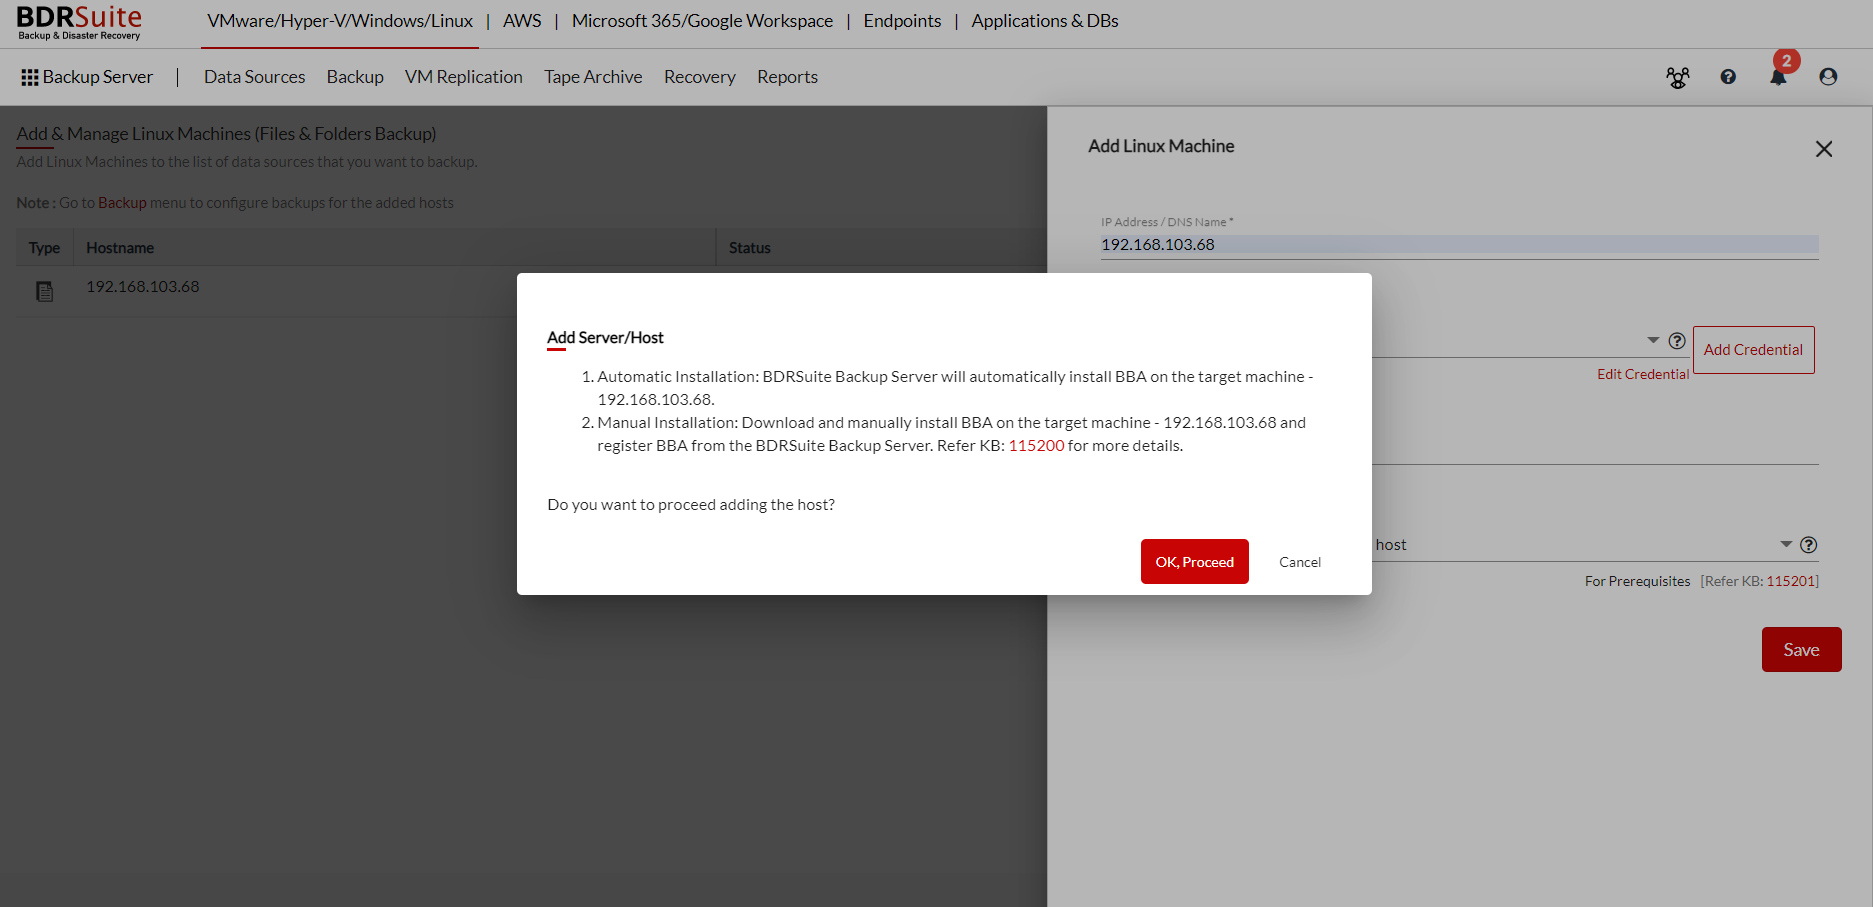Click the Edit Credential link
1873x907 pixels.
tap(1643, 374)
